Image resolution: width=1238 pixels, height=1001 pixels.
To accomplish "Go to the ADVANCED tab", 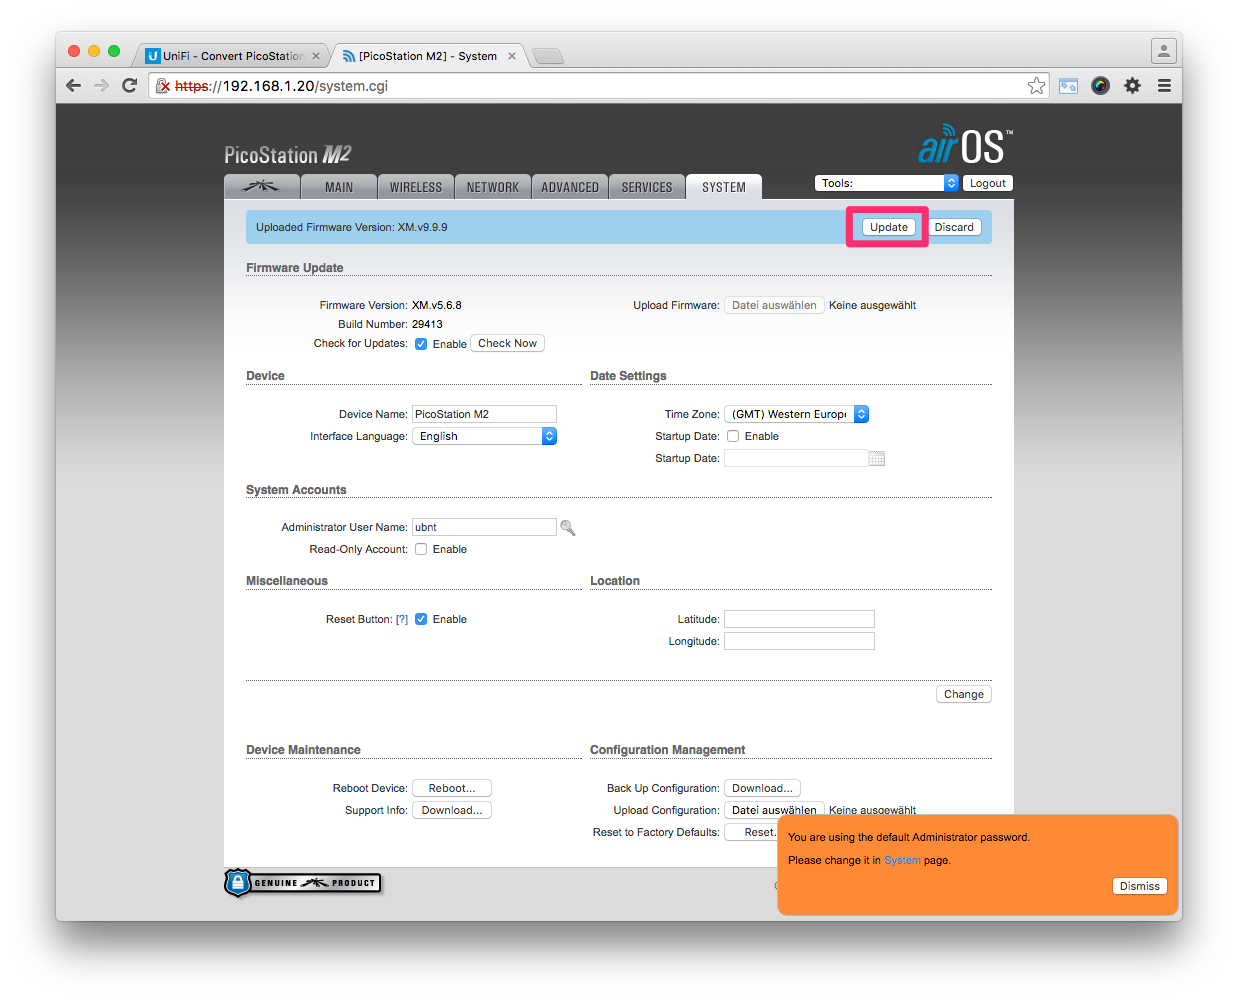I will pos(570,187).
